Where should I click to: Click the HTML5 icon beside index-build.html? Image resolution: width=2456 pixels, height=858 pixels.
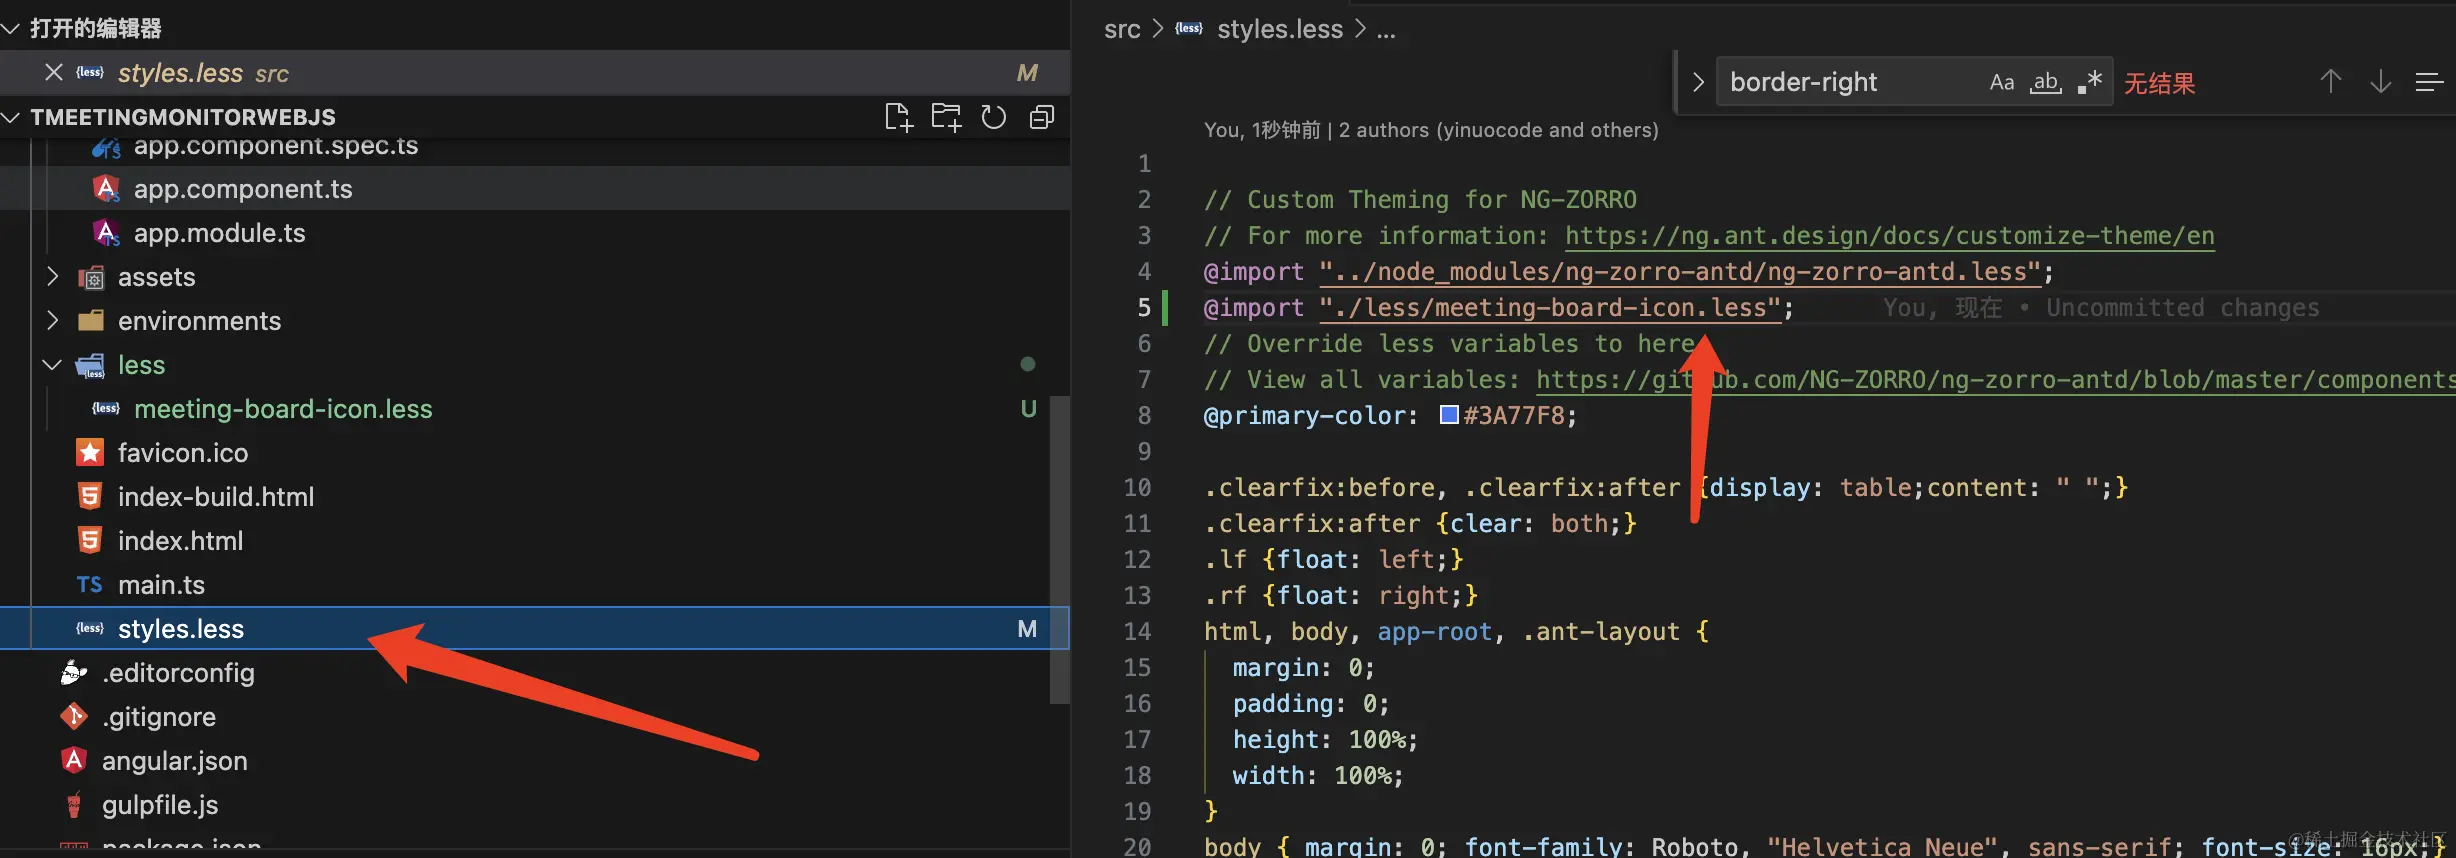pos(90,496)
